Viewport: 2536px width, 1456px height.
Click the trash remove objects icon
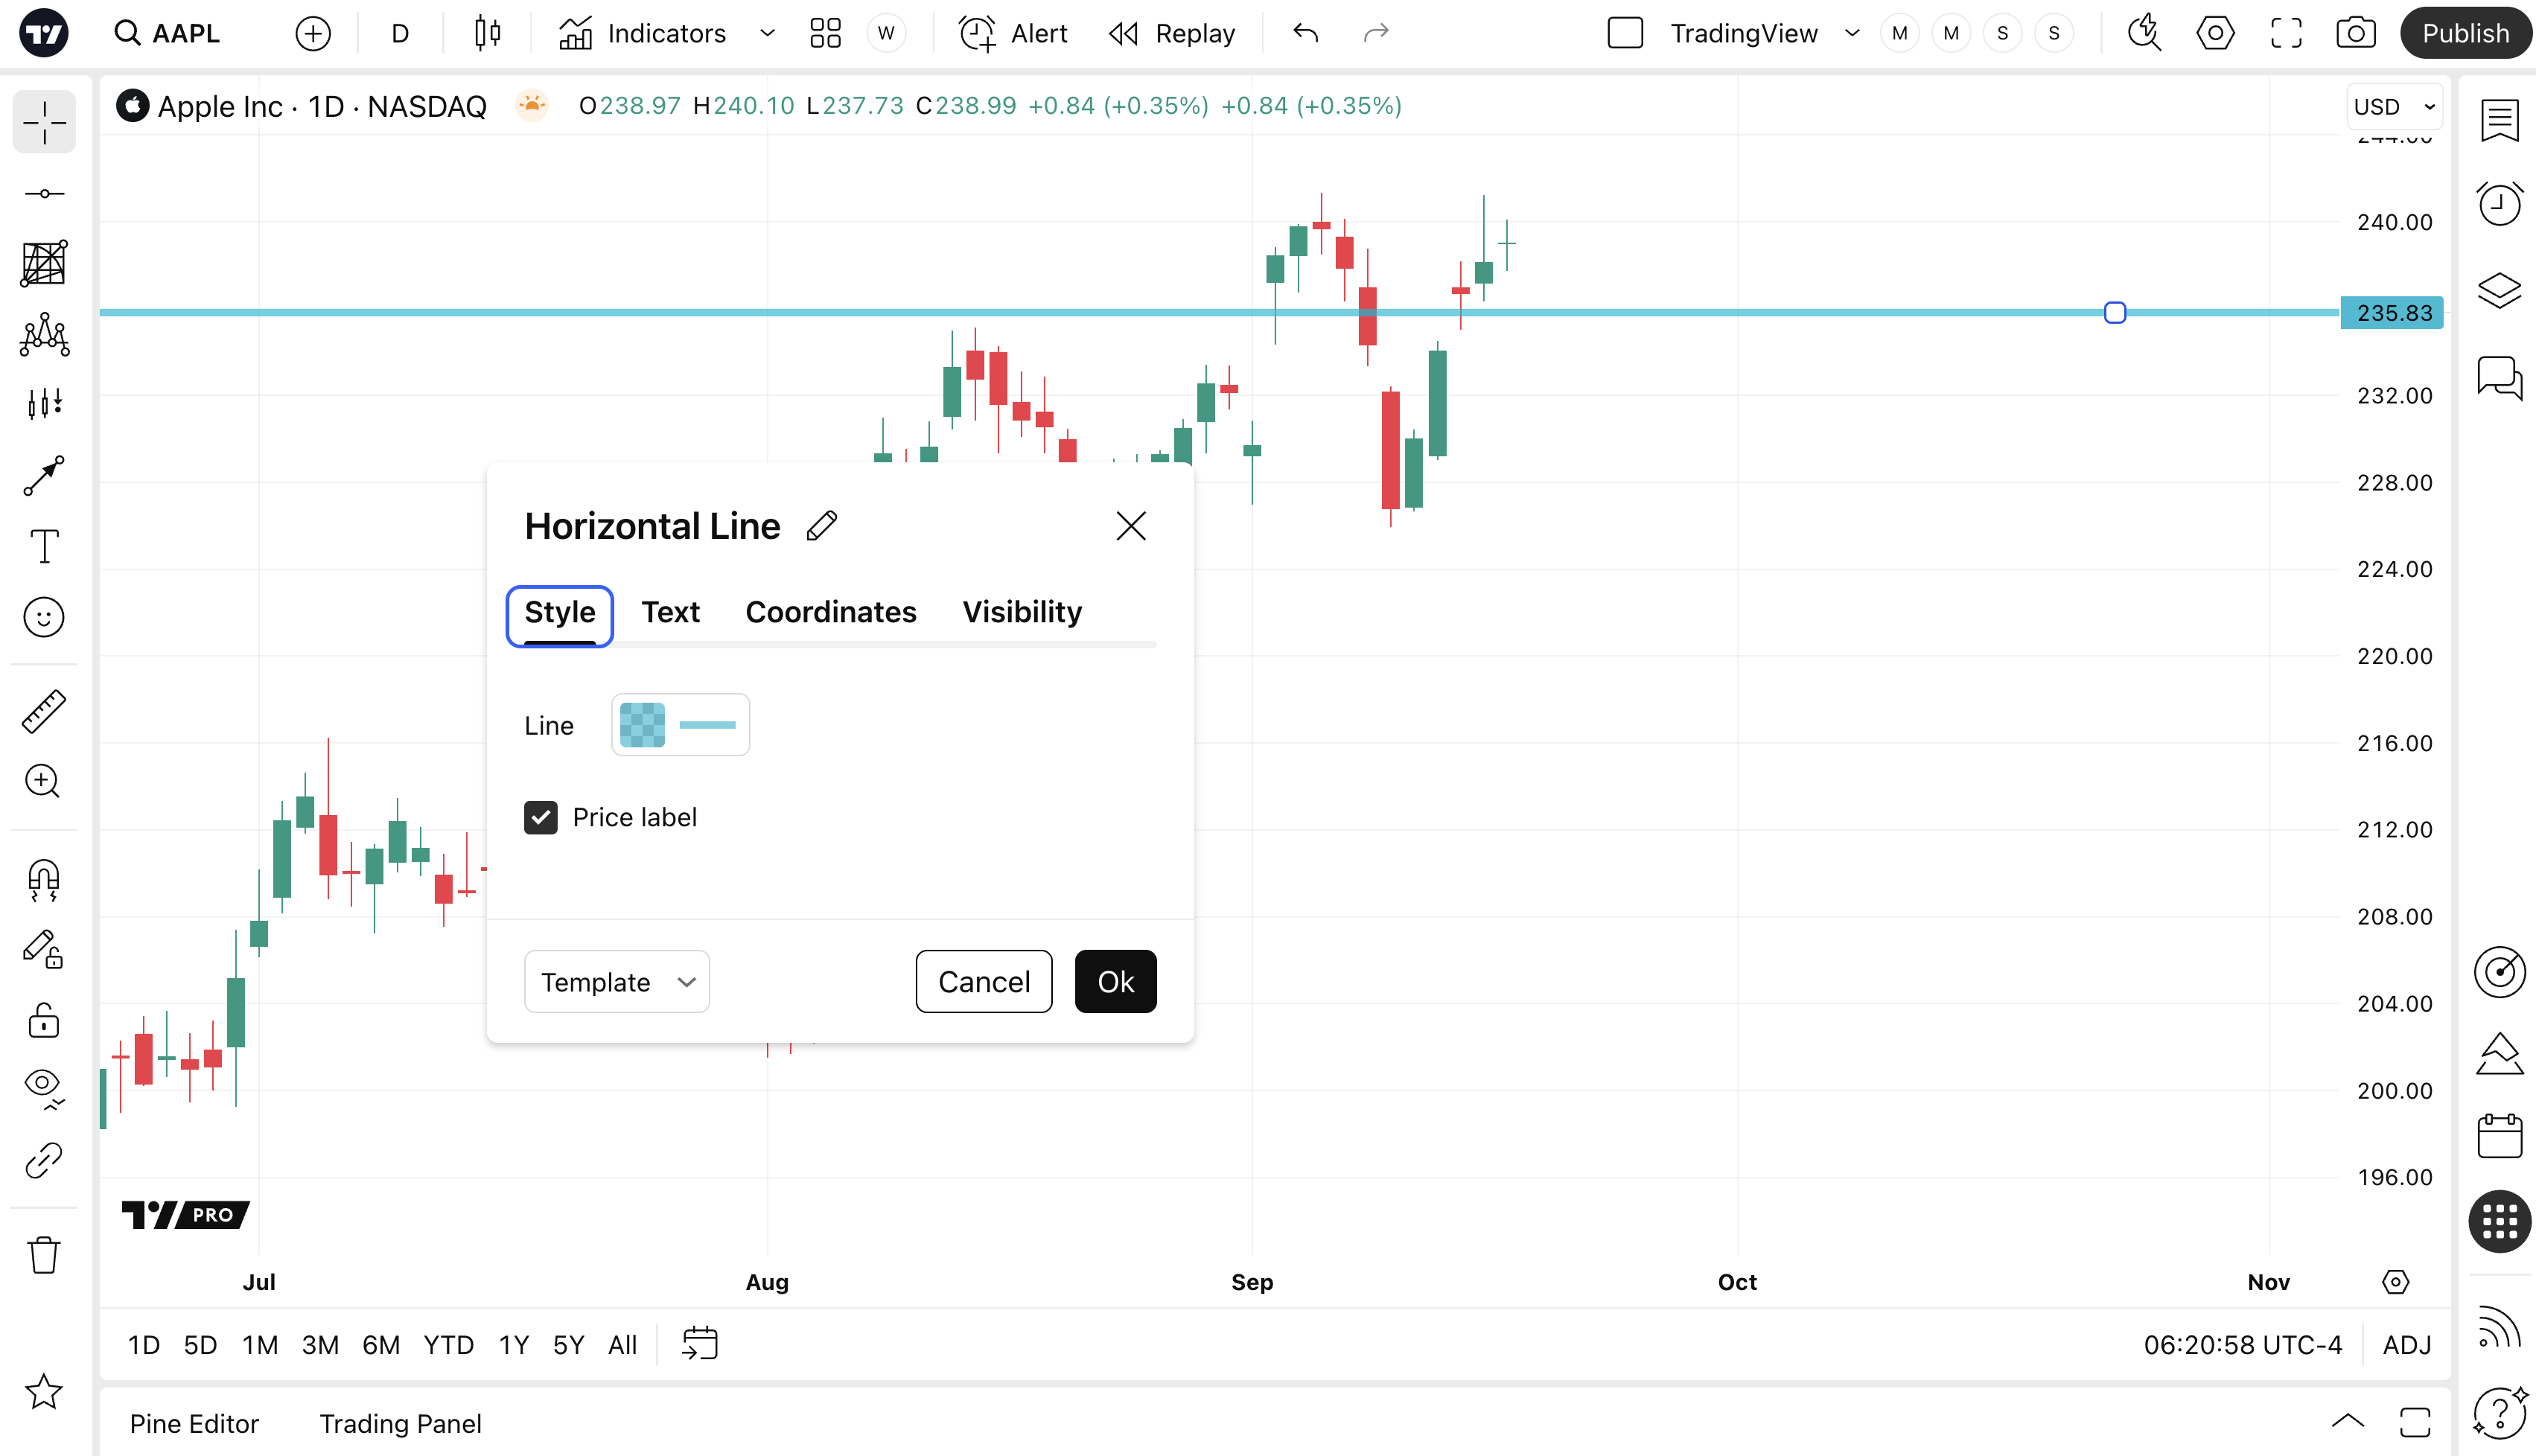point(44,1255)
